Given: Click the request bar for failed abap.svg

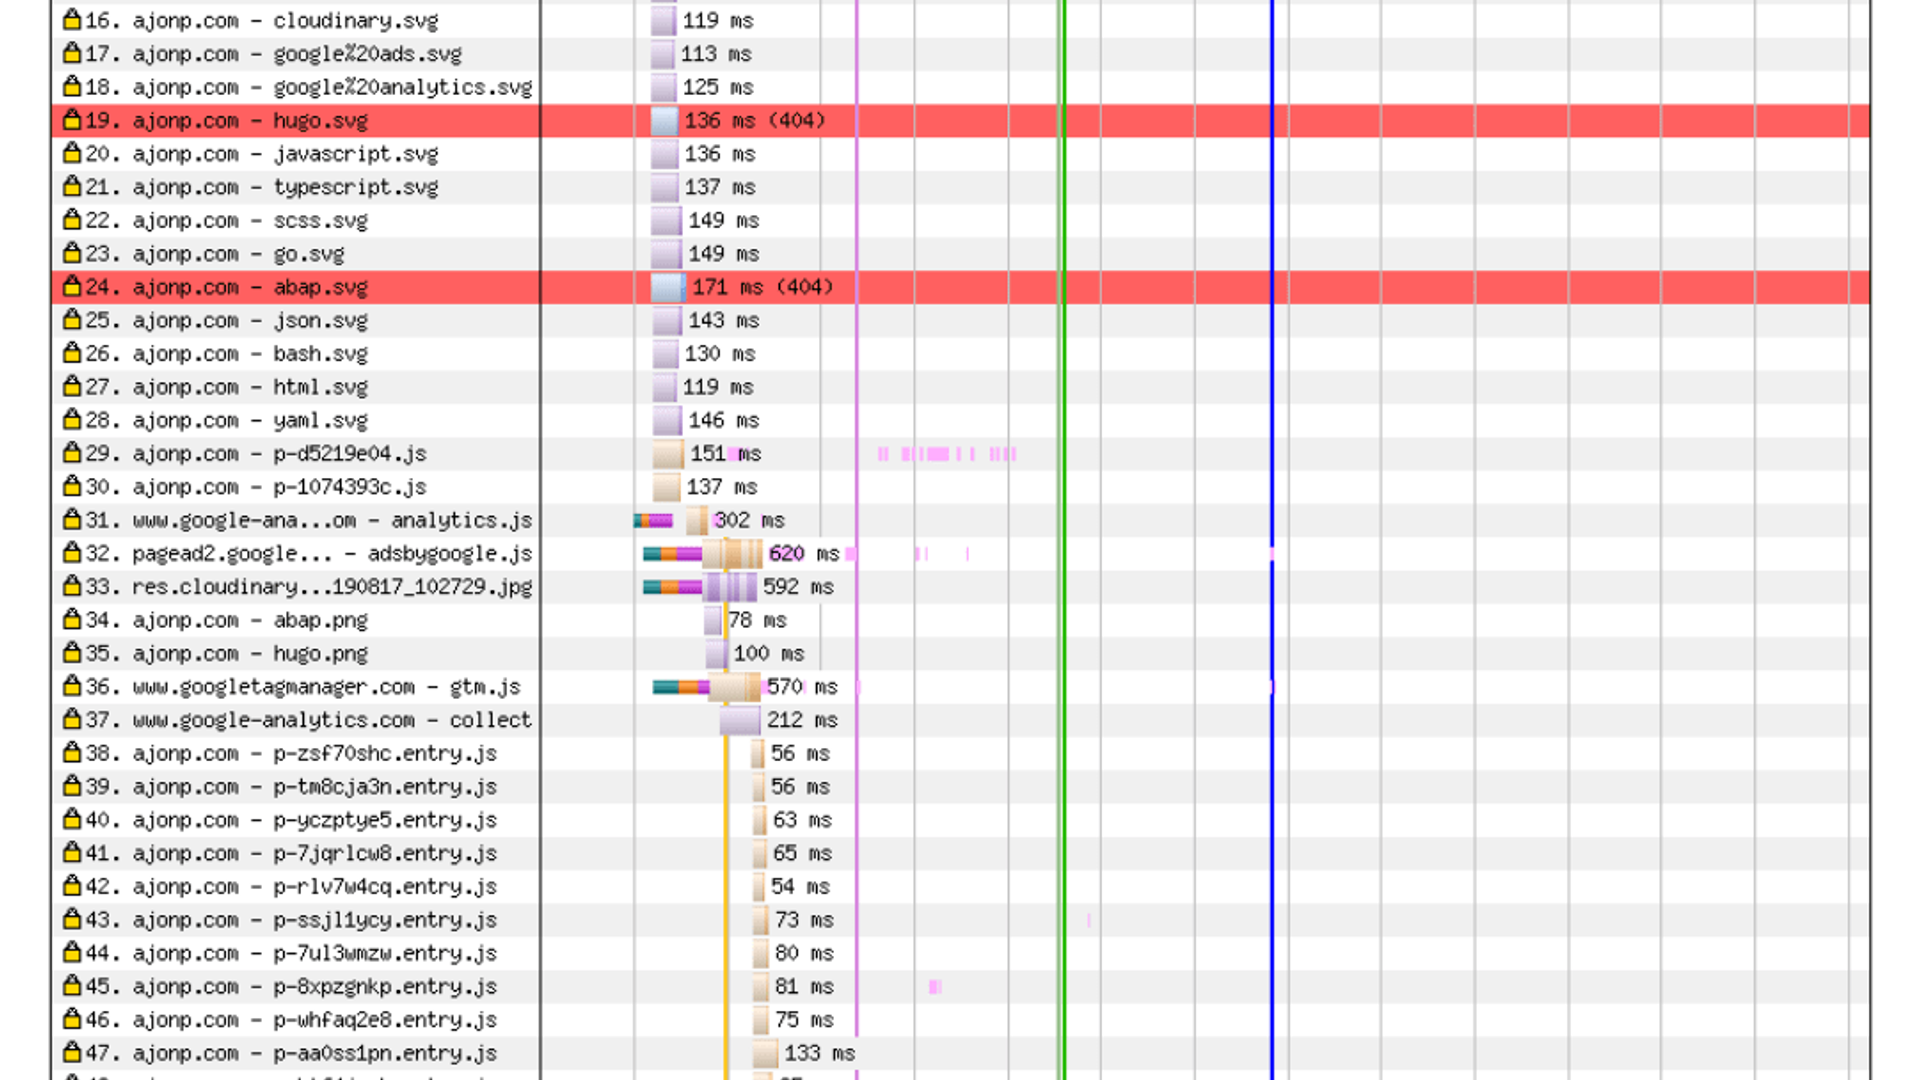Looking at the screenshot, I should tap(668, 287).
